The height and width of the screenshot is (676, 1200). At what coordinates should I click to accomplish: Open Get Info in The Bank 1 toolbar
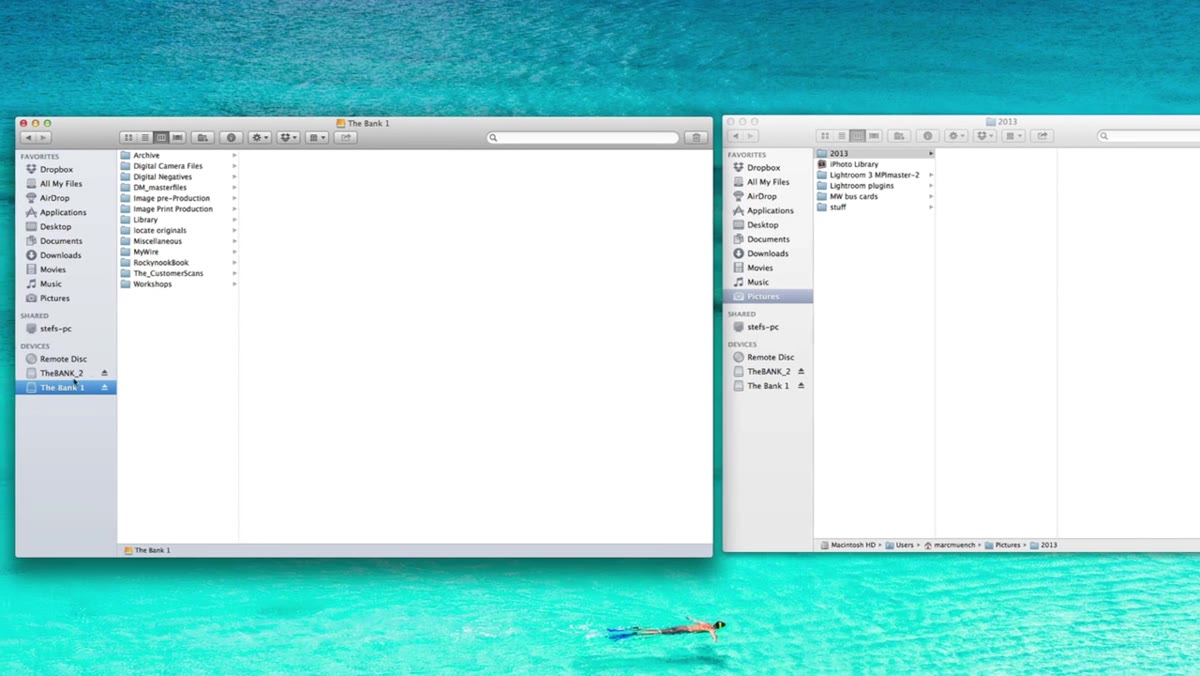tap(231, 138)
